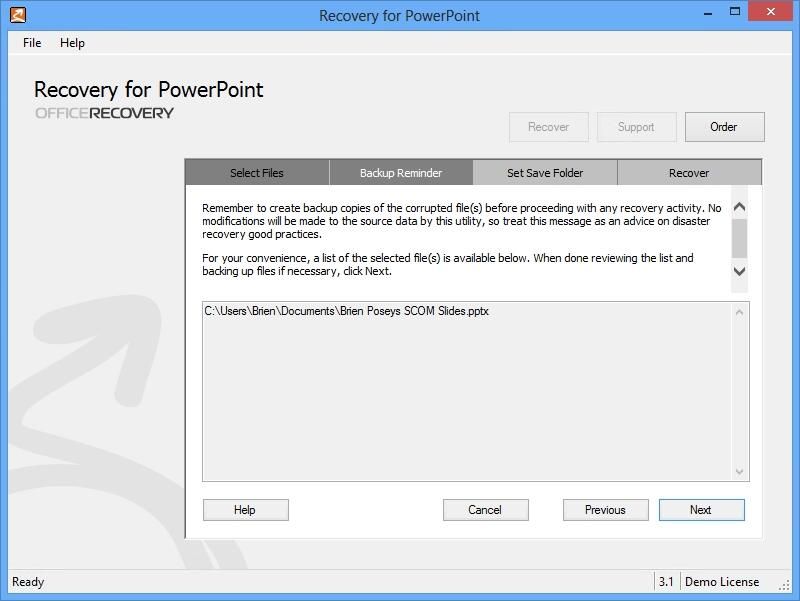
Task: Click the Order button
Action: point(724,126)
